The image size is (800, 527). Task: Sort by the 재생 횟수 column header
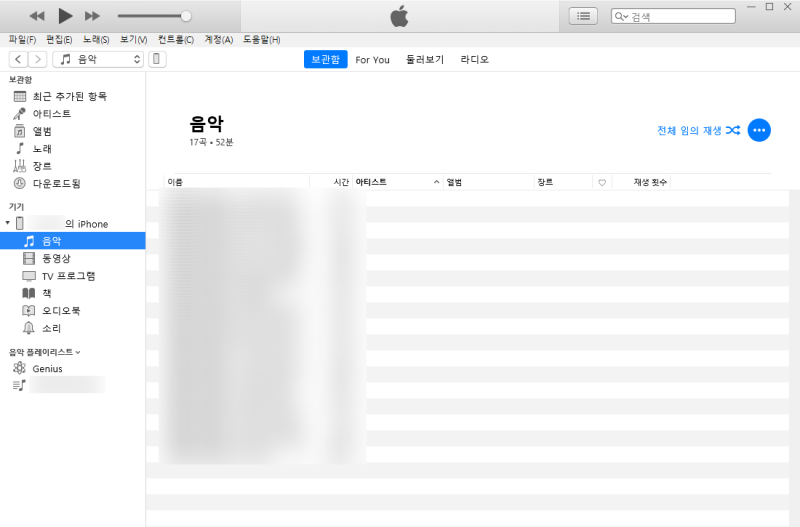641,182
